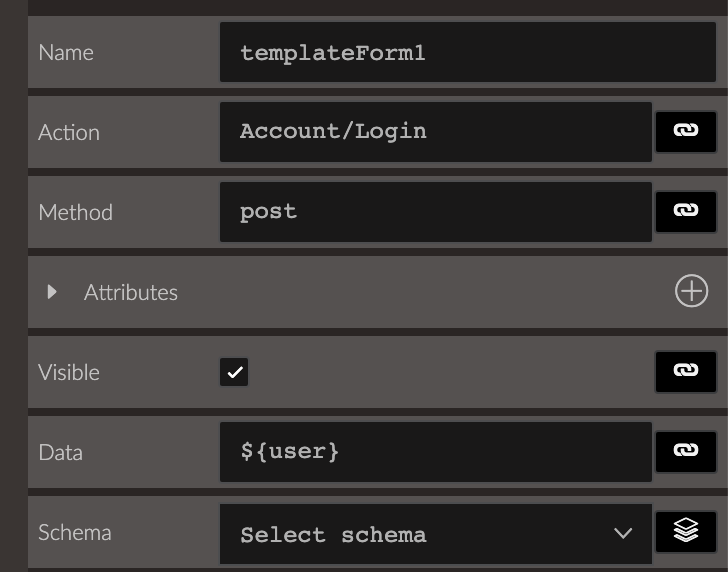The height and width of the screenshot is (572, 728).
Task: Click the Data property label
Action: (60, 452)
